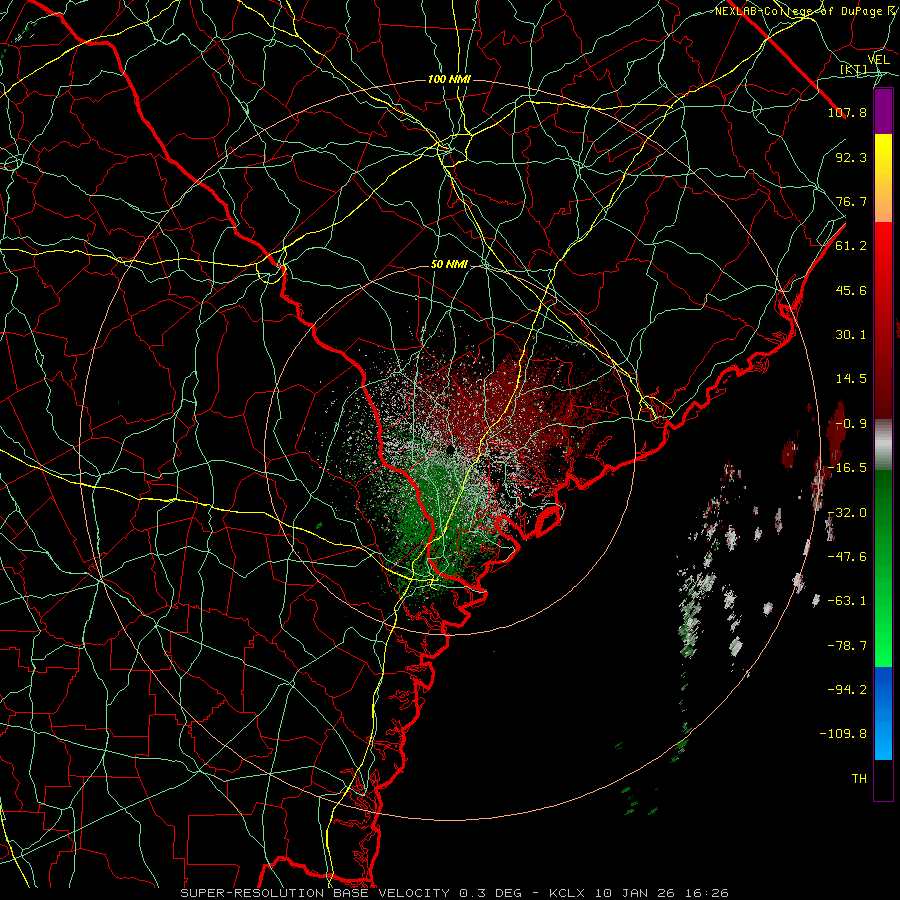
Task: Click the purple segment of the color bar
Action: coord(883,111)
